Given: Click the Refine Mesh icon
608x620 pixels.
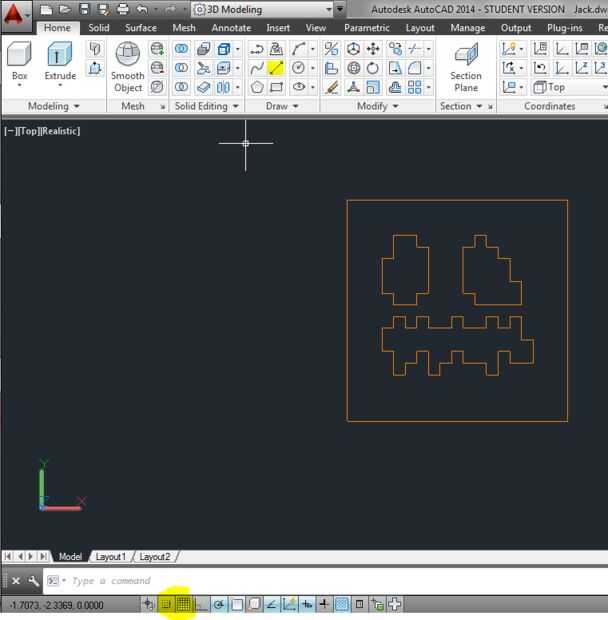Looking at the screenshot, I should [157, 87].
